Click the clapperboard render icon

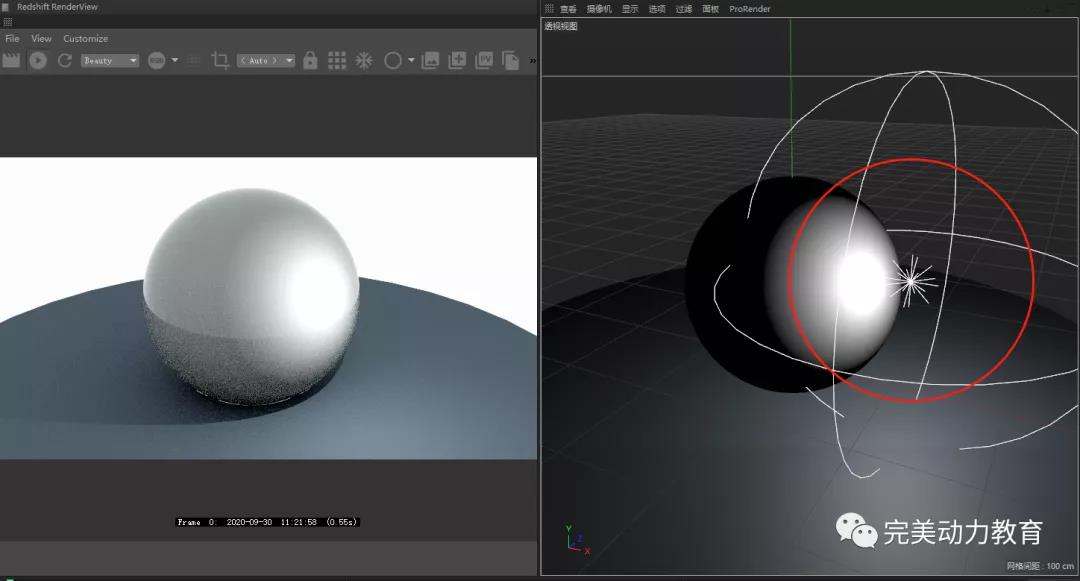tap(12, 60)
